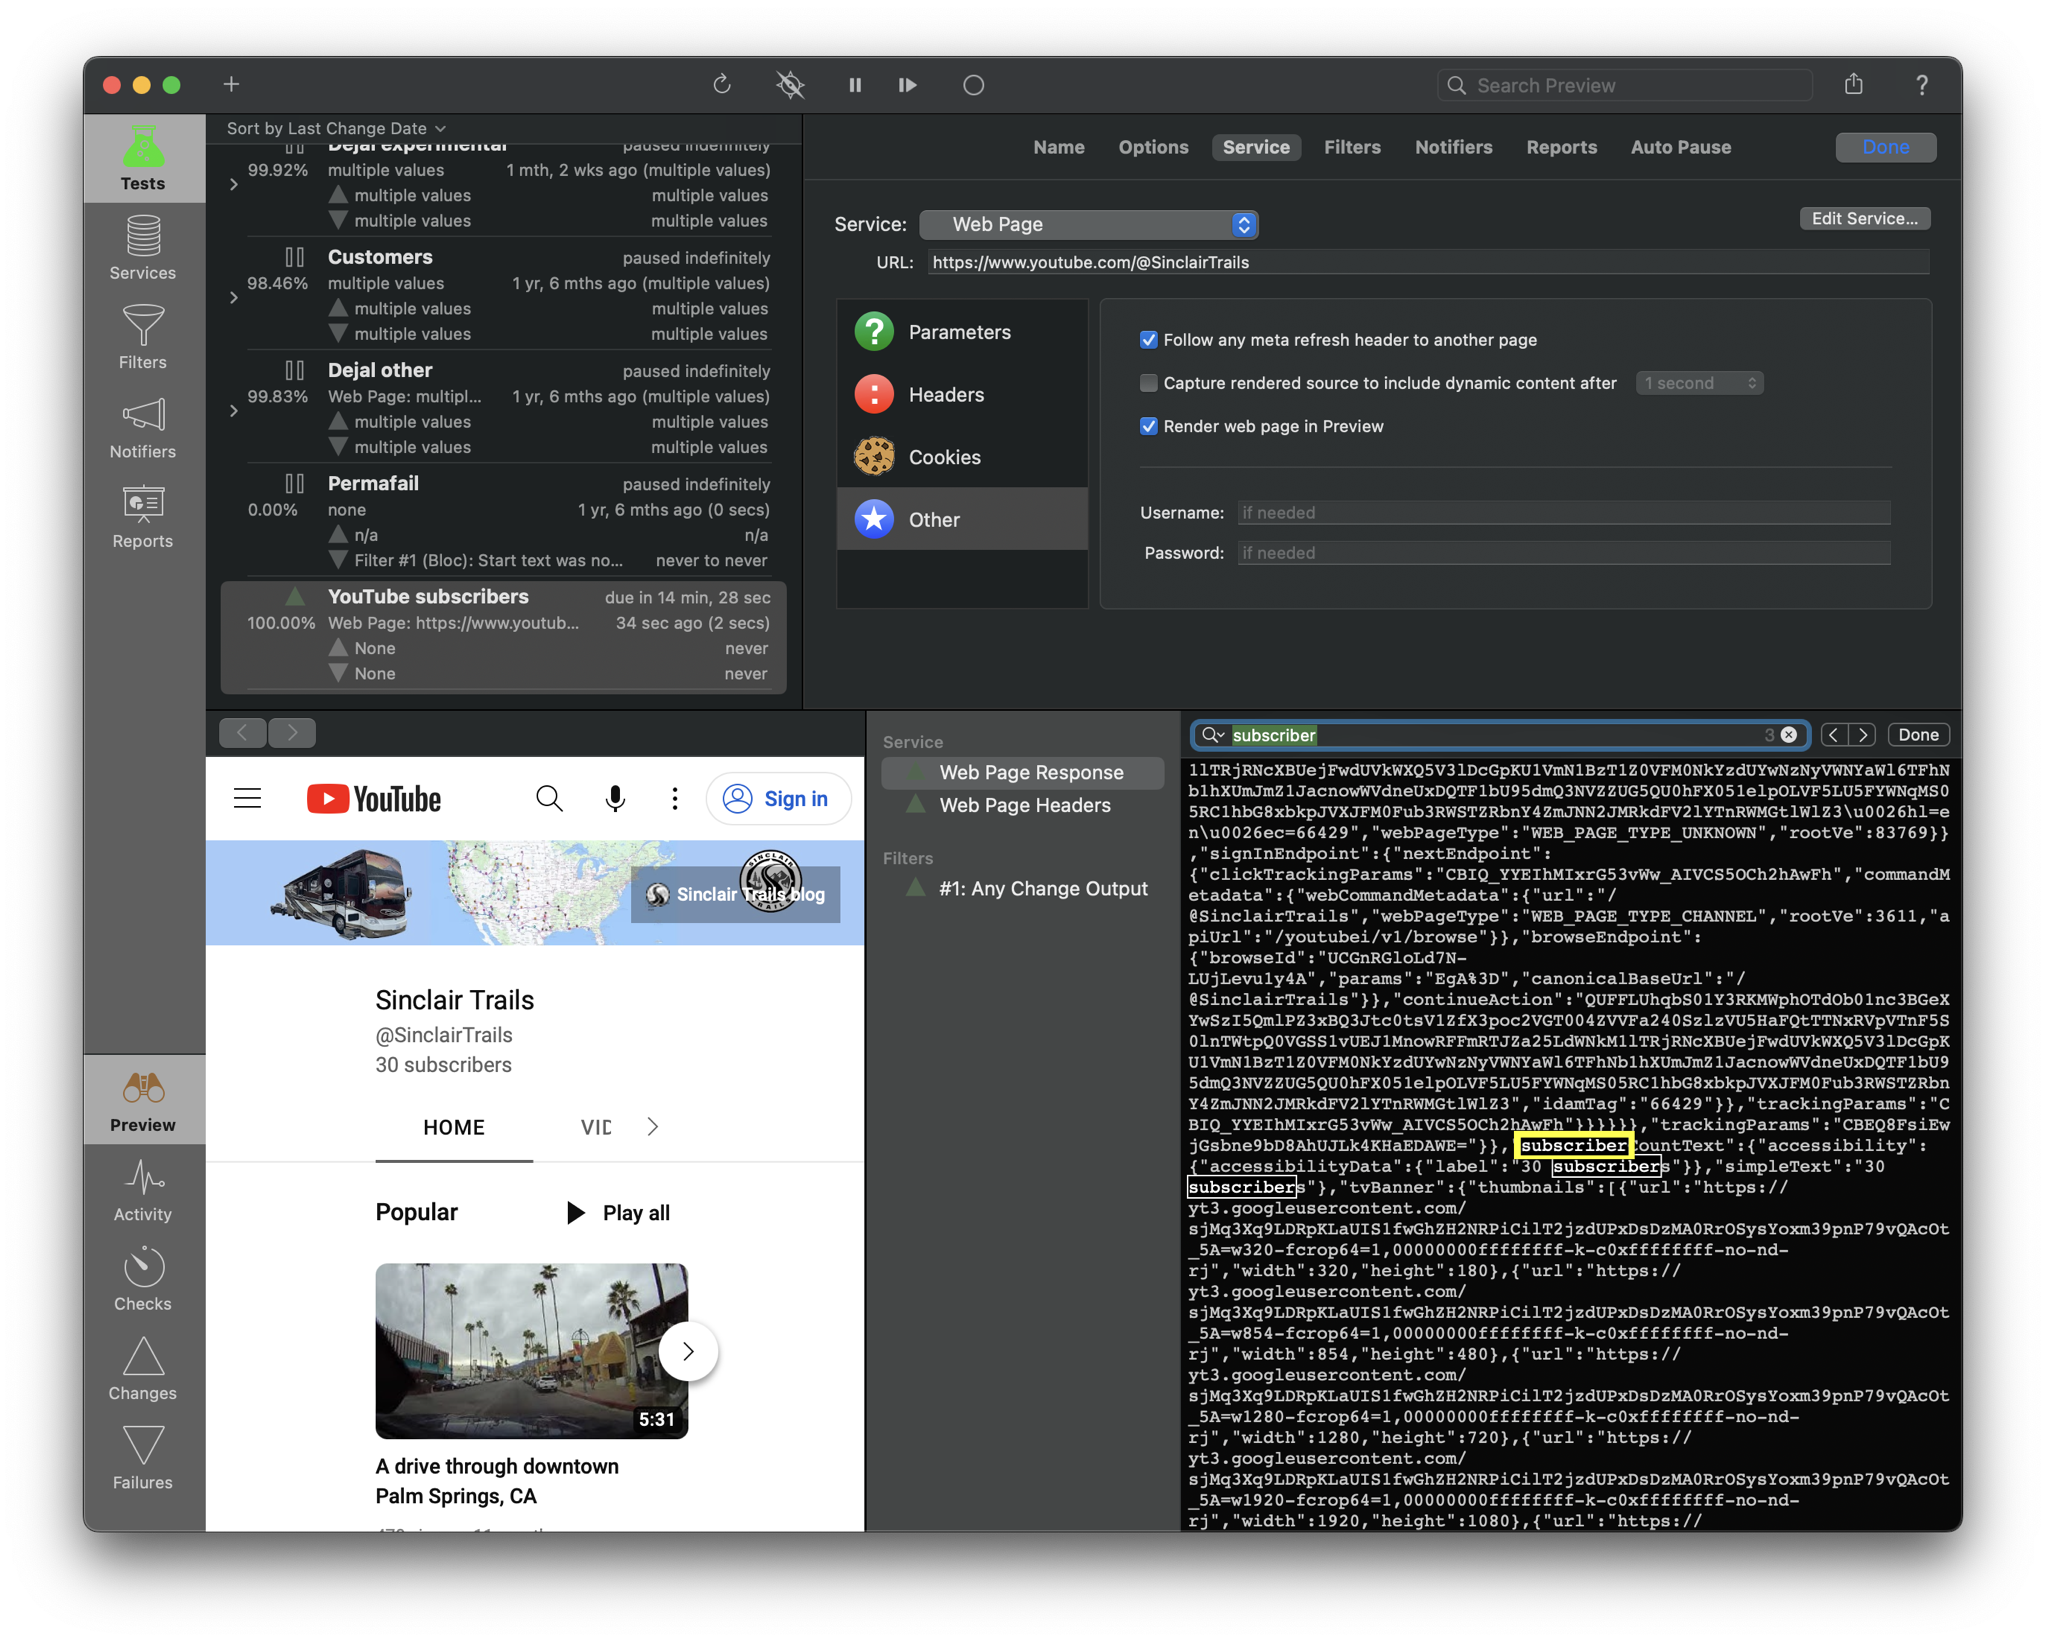The image size is (2046, 1642).
Task: Open the Notifiers sidebar section
Action: tap(143, 426)
